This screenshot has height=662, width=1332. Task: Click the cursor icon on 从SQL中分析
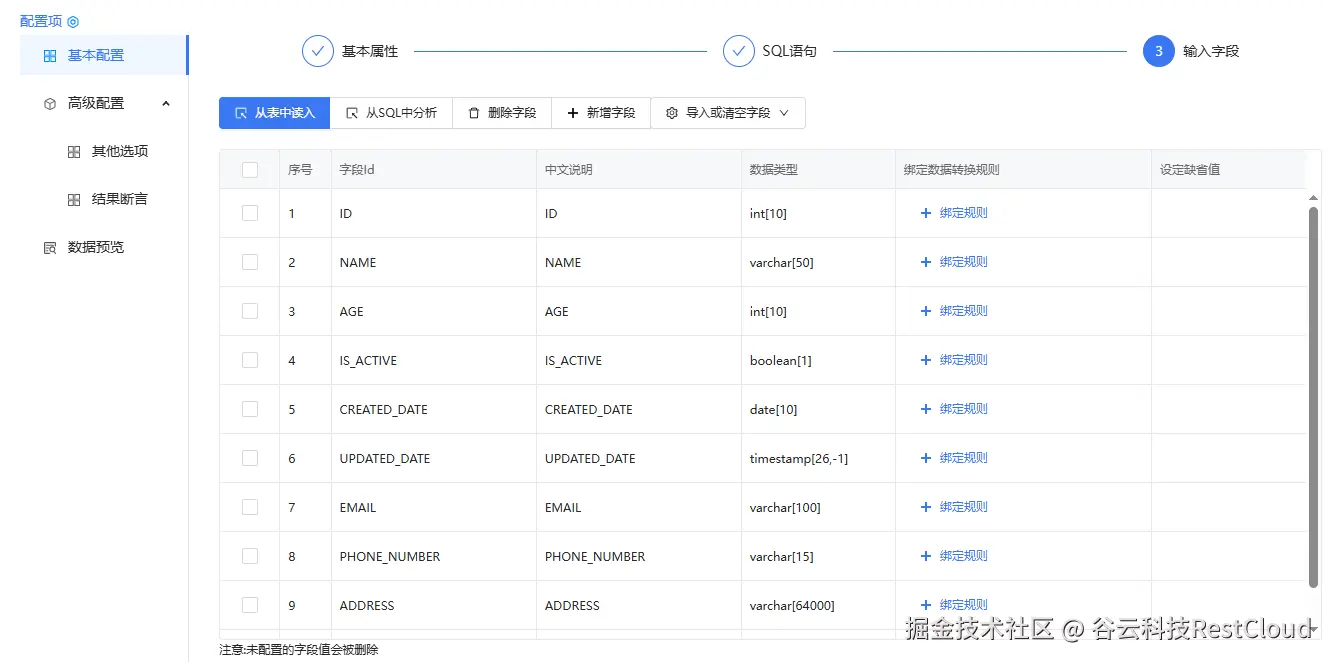tap(352, 113)
